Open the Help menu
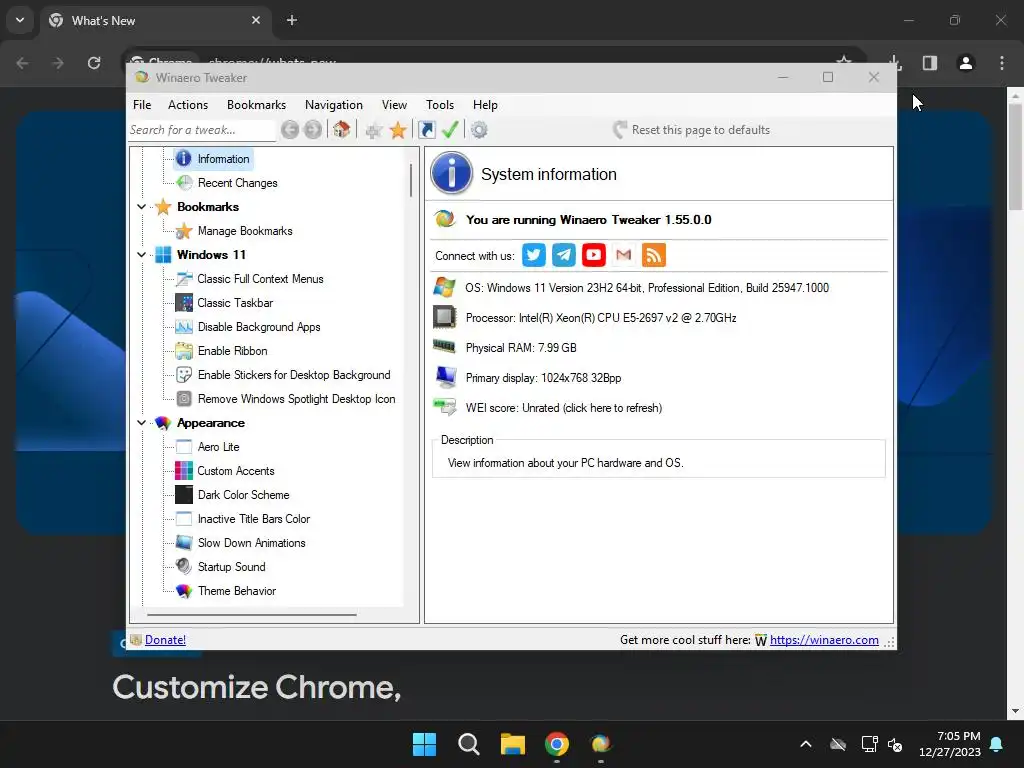Screen dimensions: 1024x768 tap(485, 104)
